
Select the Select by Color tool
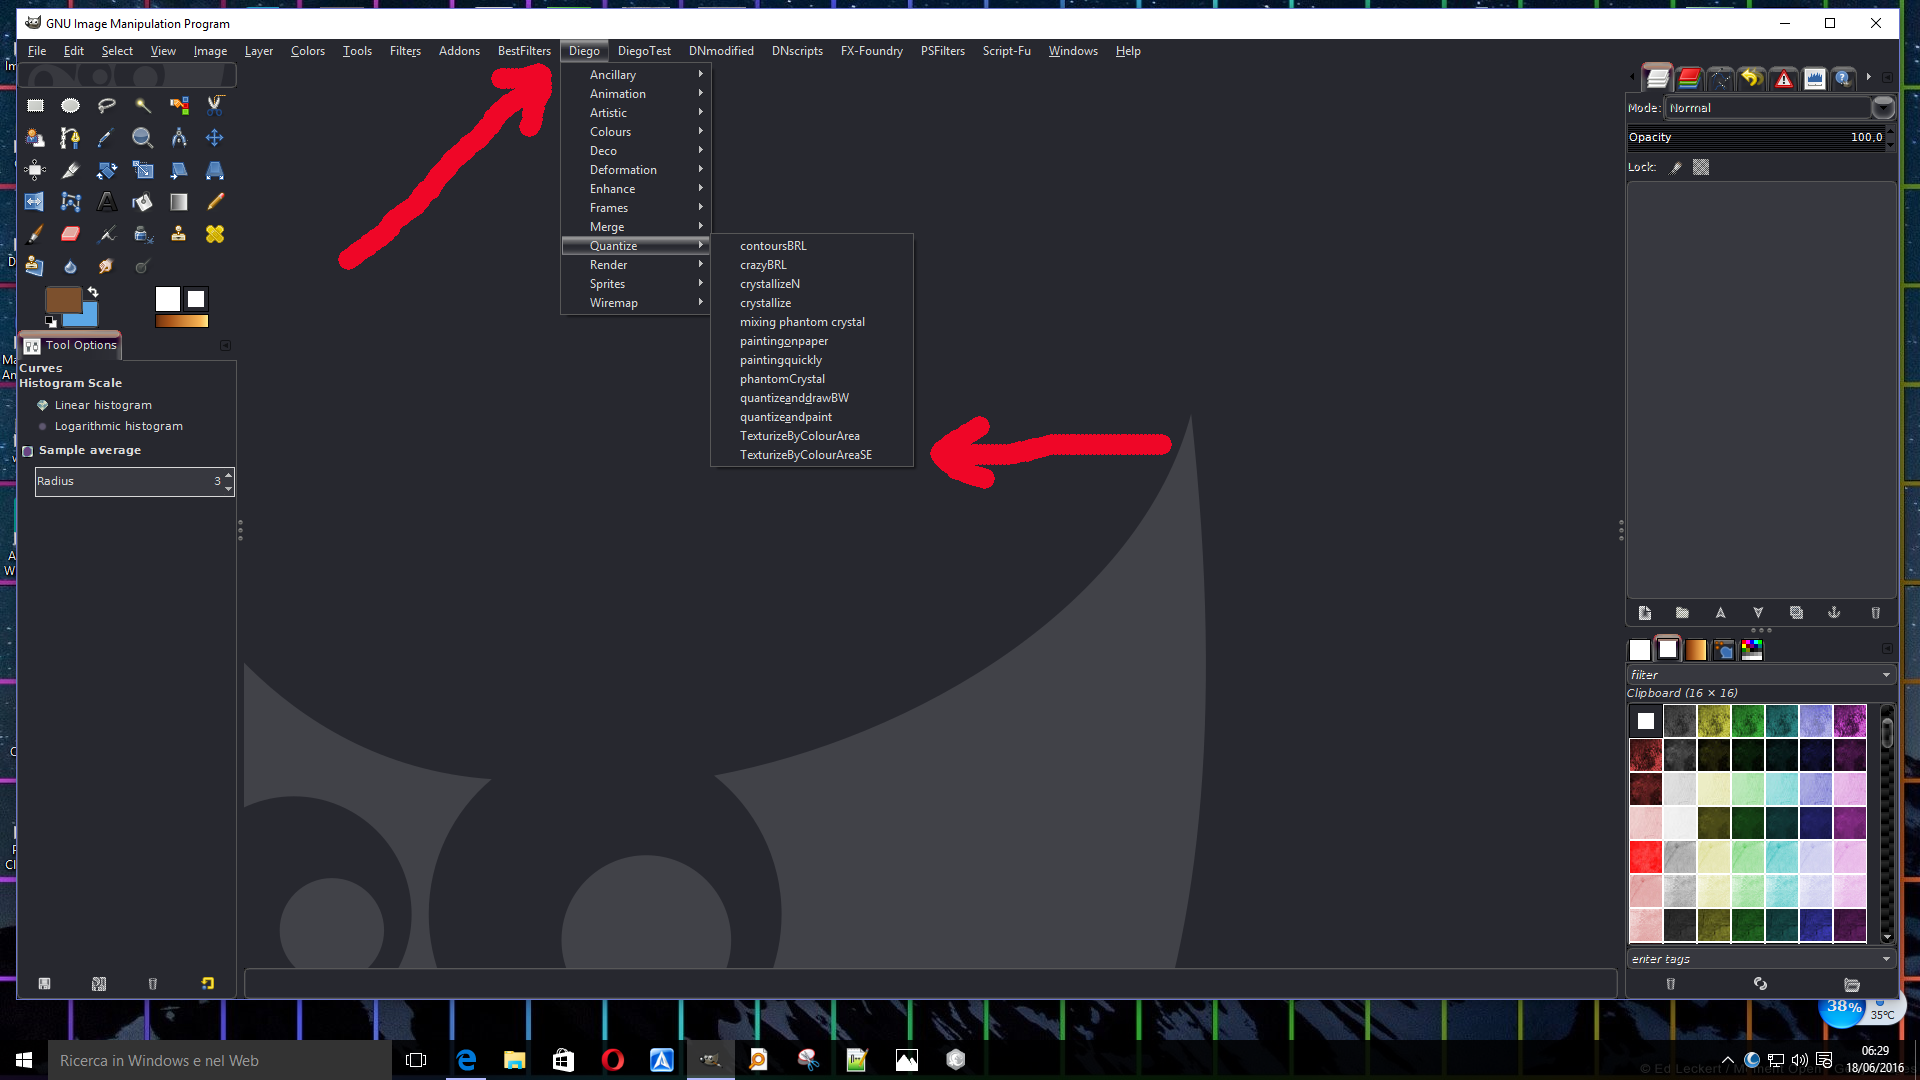pos(179,105)
